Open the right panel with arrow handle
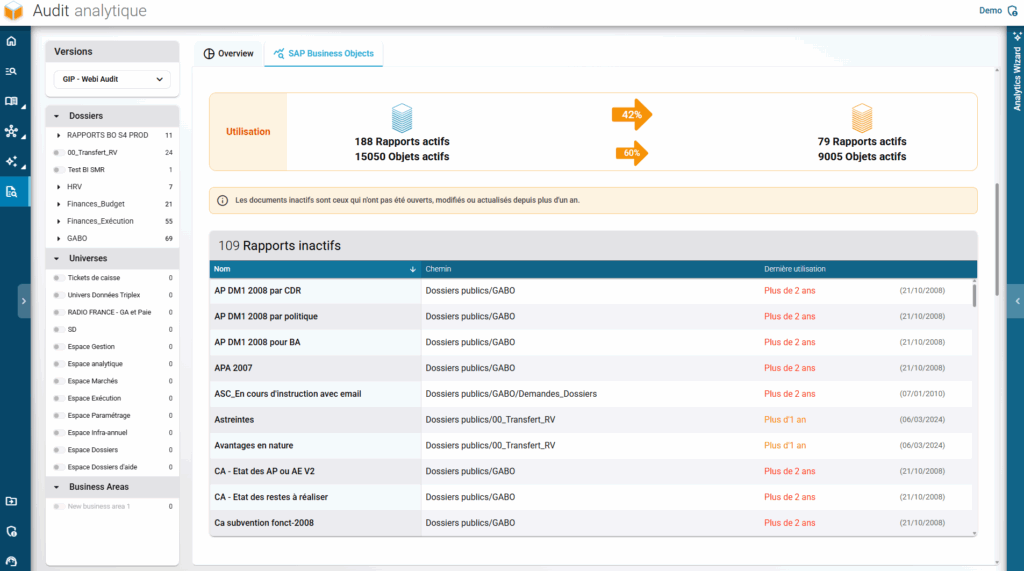1024x571 pixels. [x=1016, y=301]
